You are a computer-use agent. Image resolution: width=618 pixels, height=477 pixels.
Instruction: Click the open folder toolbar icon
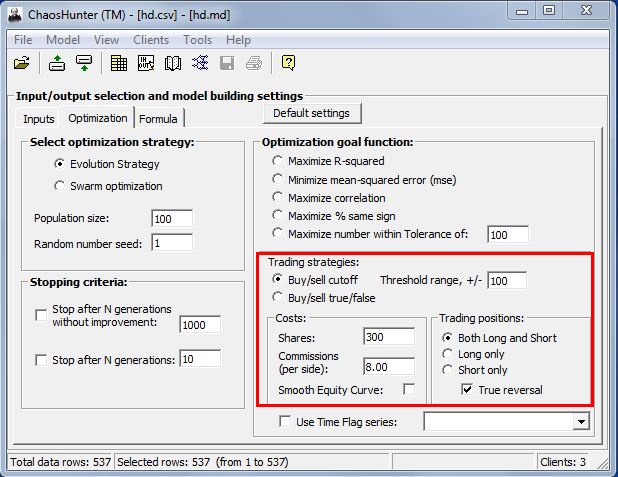[x=22, y=63]
